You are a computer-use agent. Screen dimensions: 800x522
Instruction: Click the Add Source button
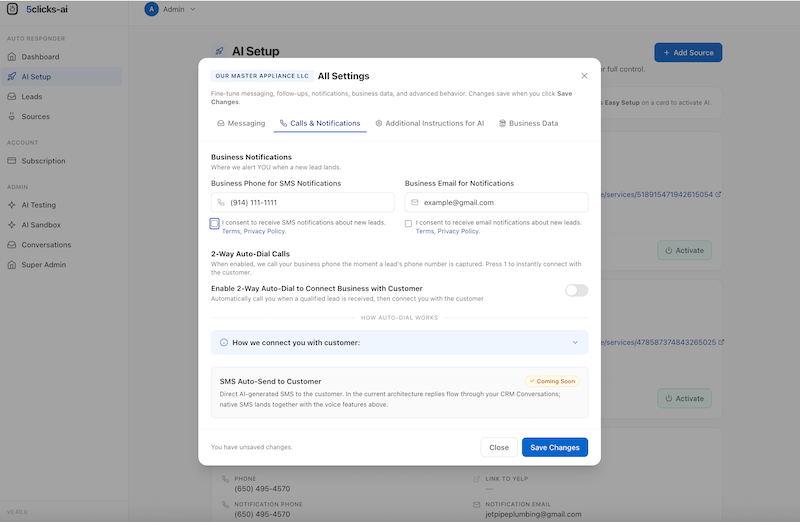point(688,53)
